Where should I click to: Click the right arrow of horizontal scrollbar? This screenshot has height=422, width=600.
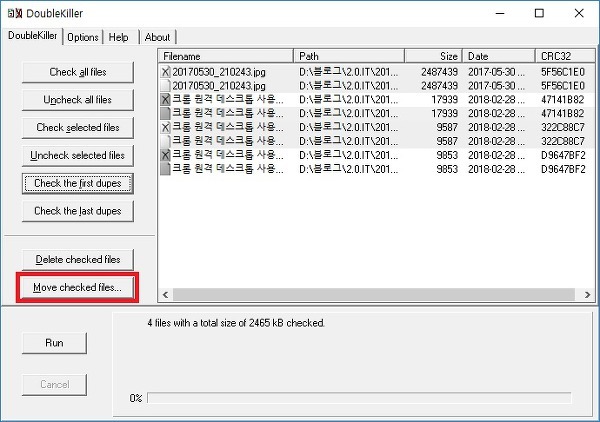(x=588, y=295)
